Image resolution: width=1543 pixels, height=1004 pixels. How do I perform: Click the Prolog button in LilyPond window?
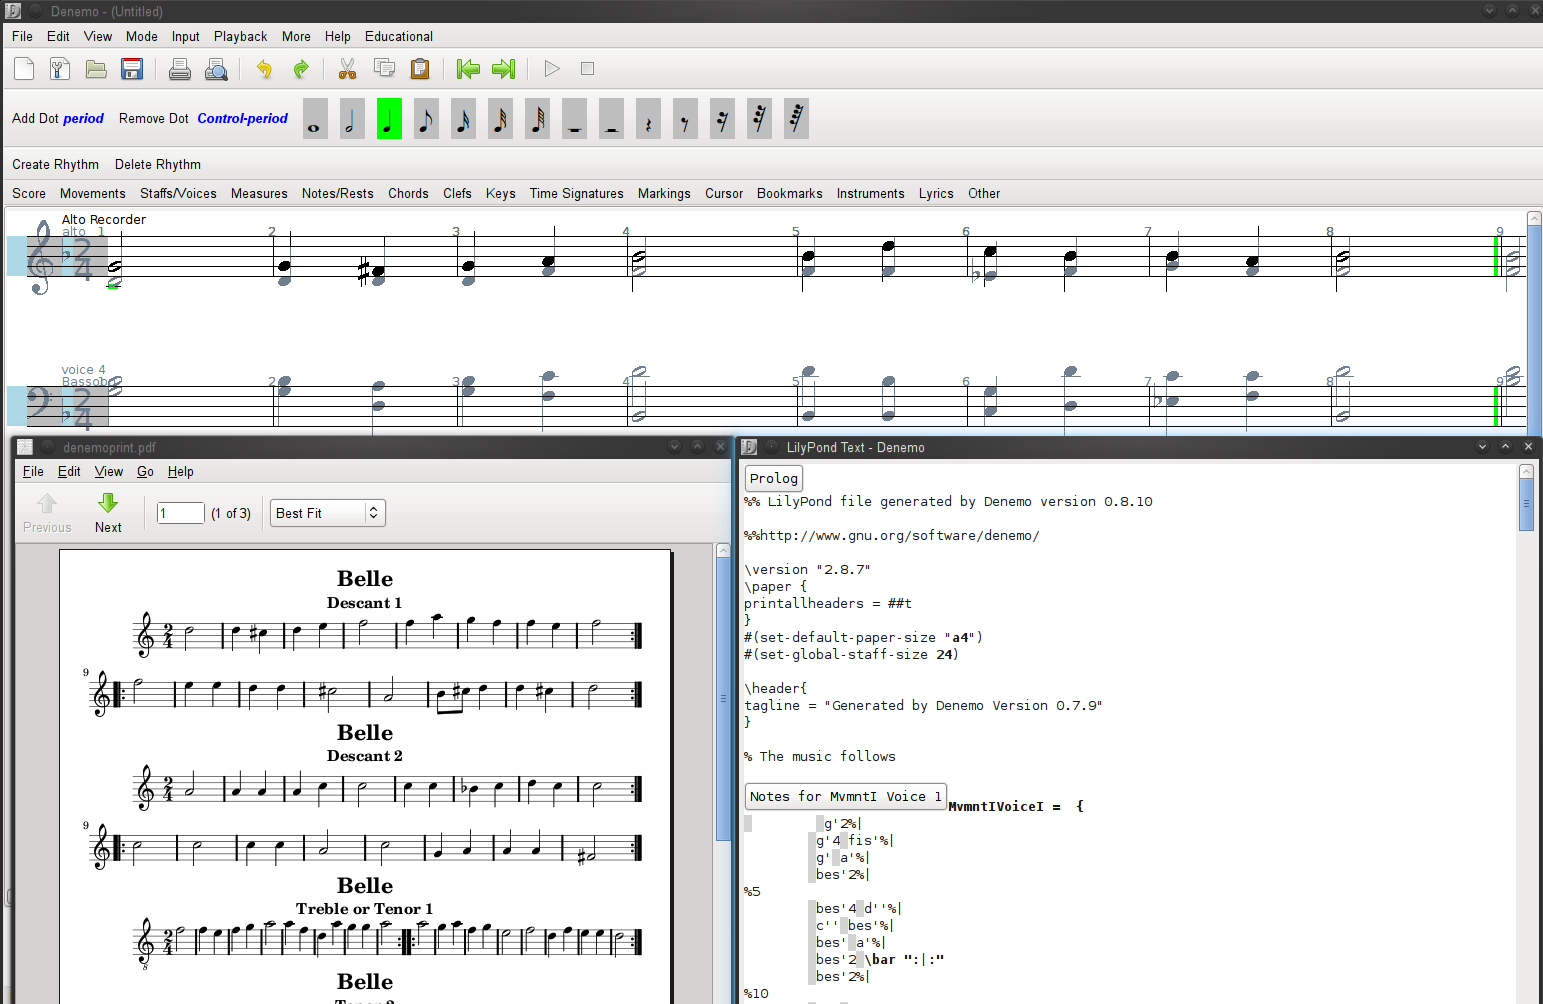pos(773,479)
